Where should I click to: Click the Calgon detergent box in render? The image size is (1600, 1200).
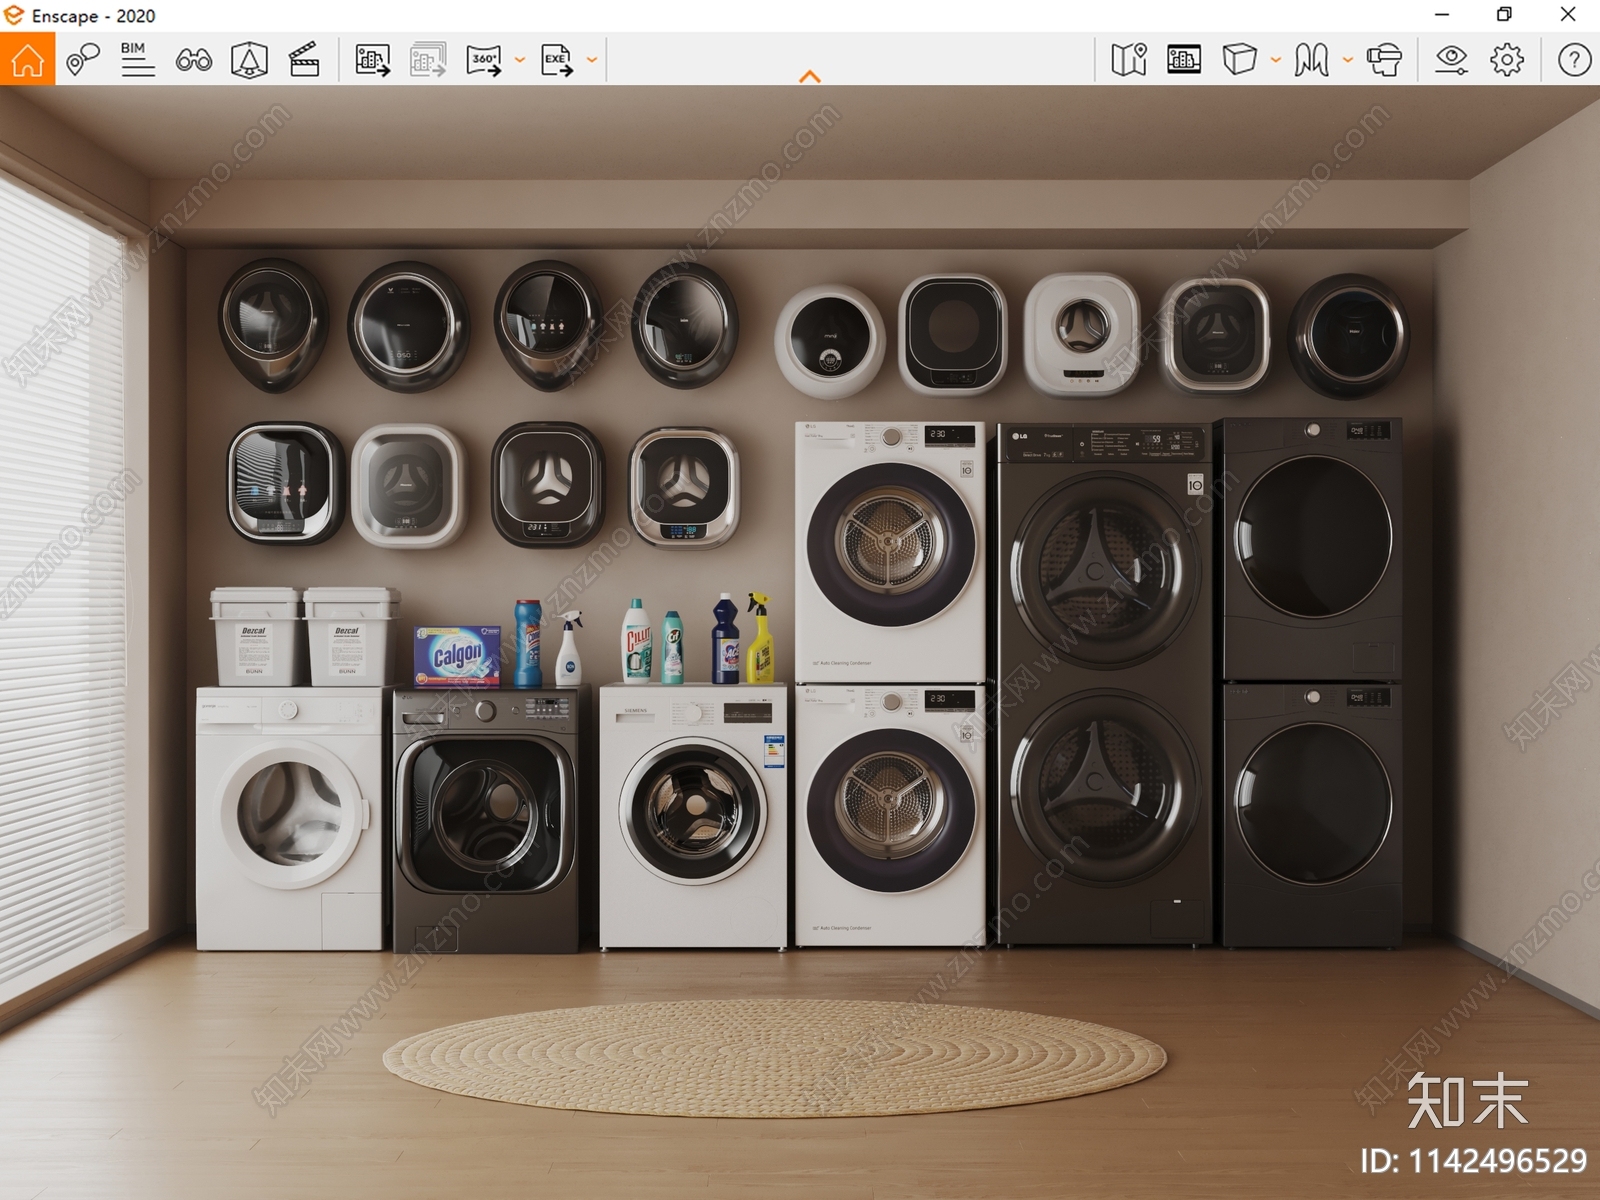[457, 656]
